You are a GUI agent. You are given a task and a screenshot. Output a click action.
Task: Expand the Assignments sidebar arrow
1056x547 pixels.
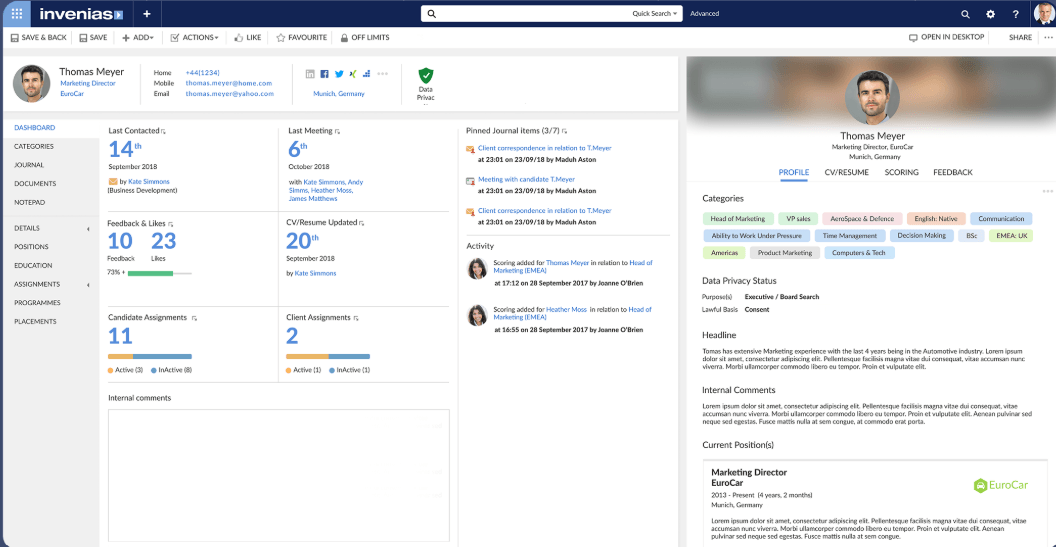(88, 285)
